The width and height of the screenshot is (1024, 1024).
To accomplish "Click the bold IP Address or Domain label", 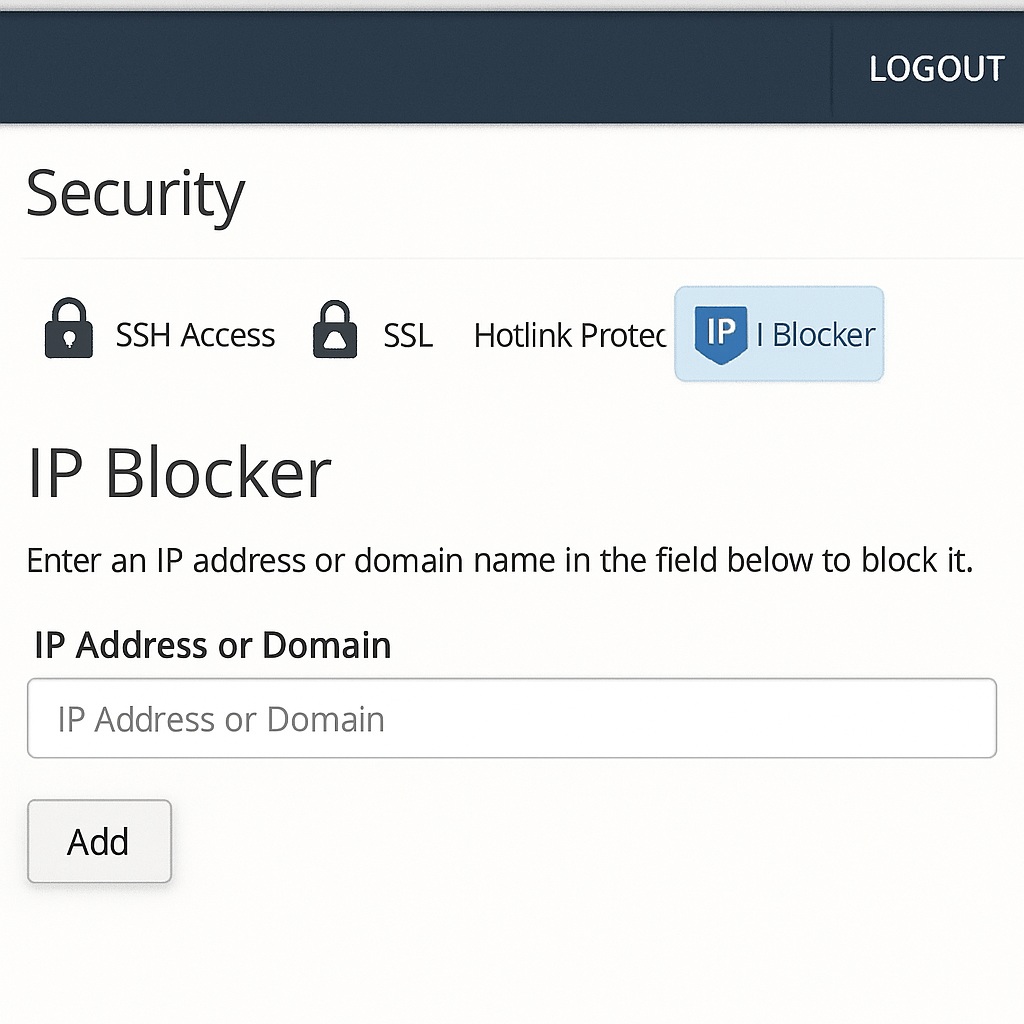I will click(212, 645).
